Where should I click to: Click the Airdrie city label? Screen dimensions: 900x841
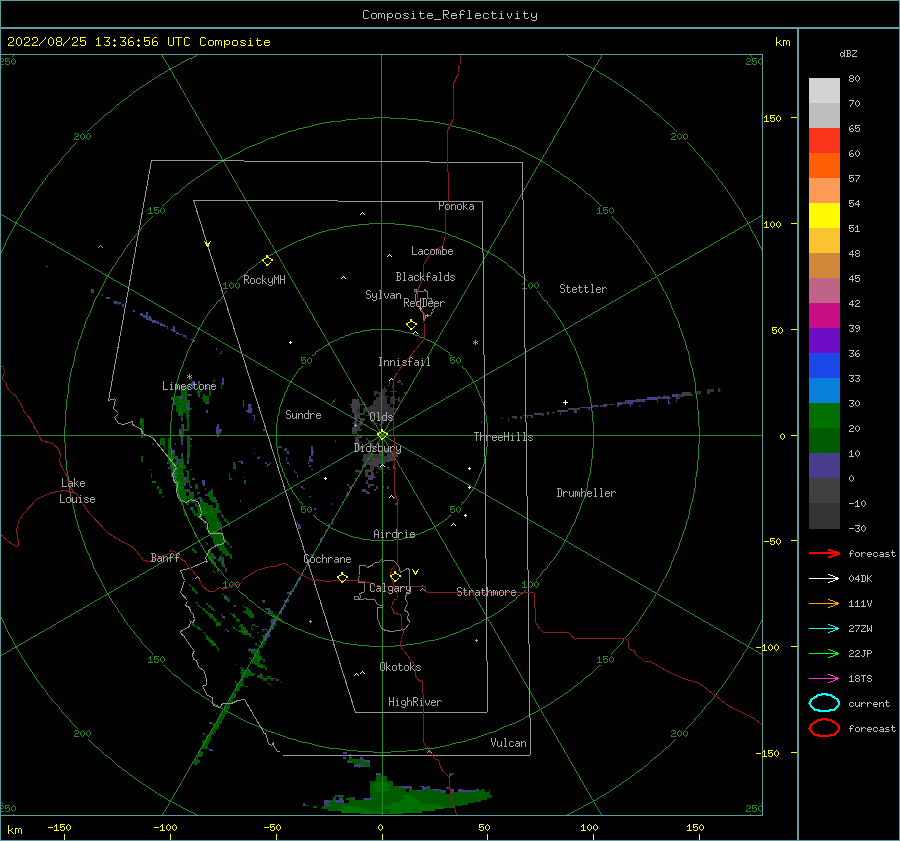pos(394,534)
